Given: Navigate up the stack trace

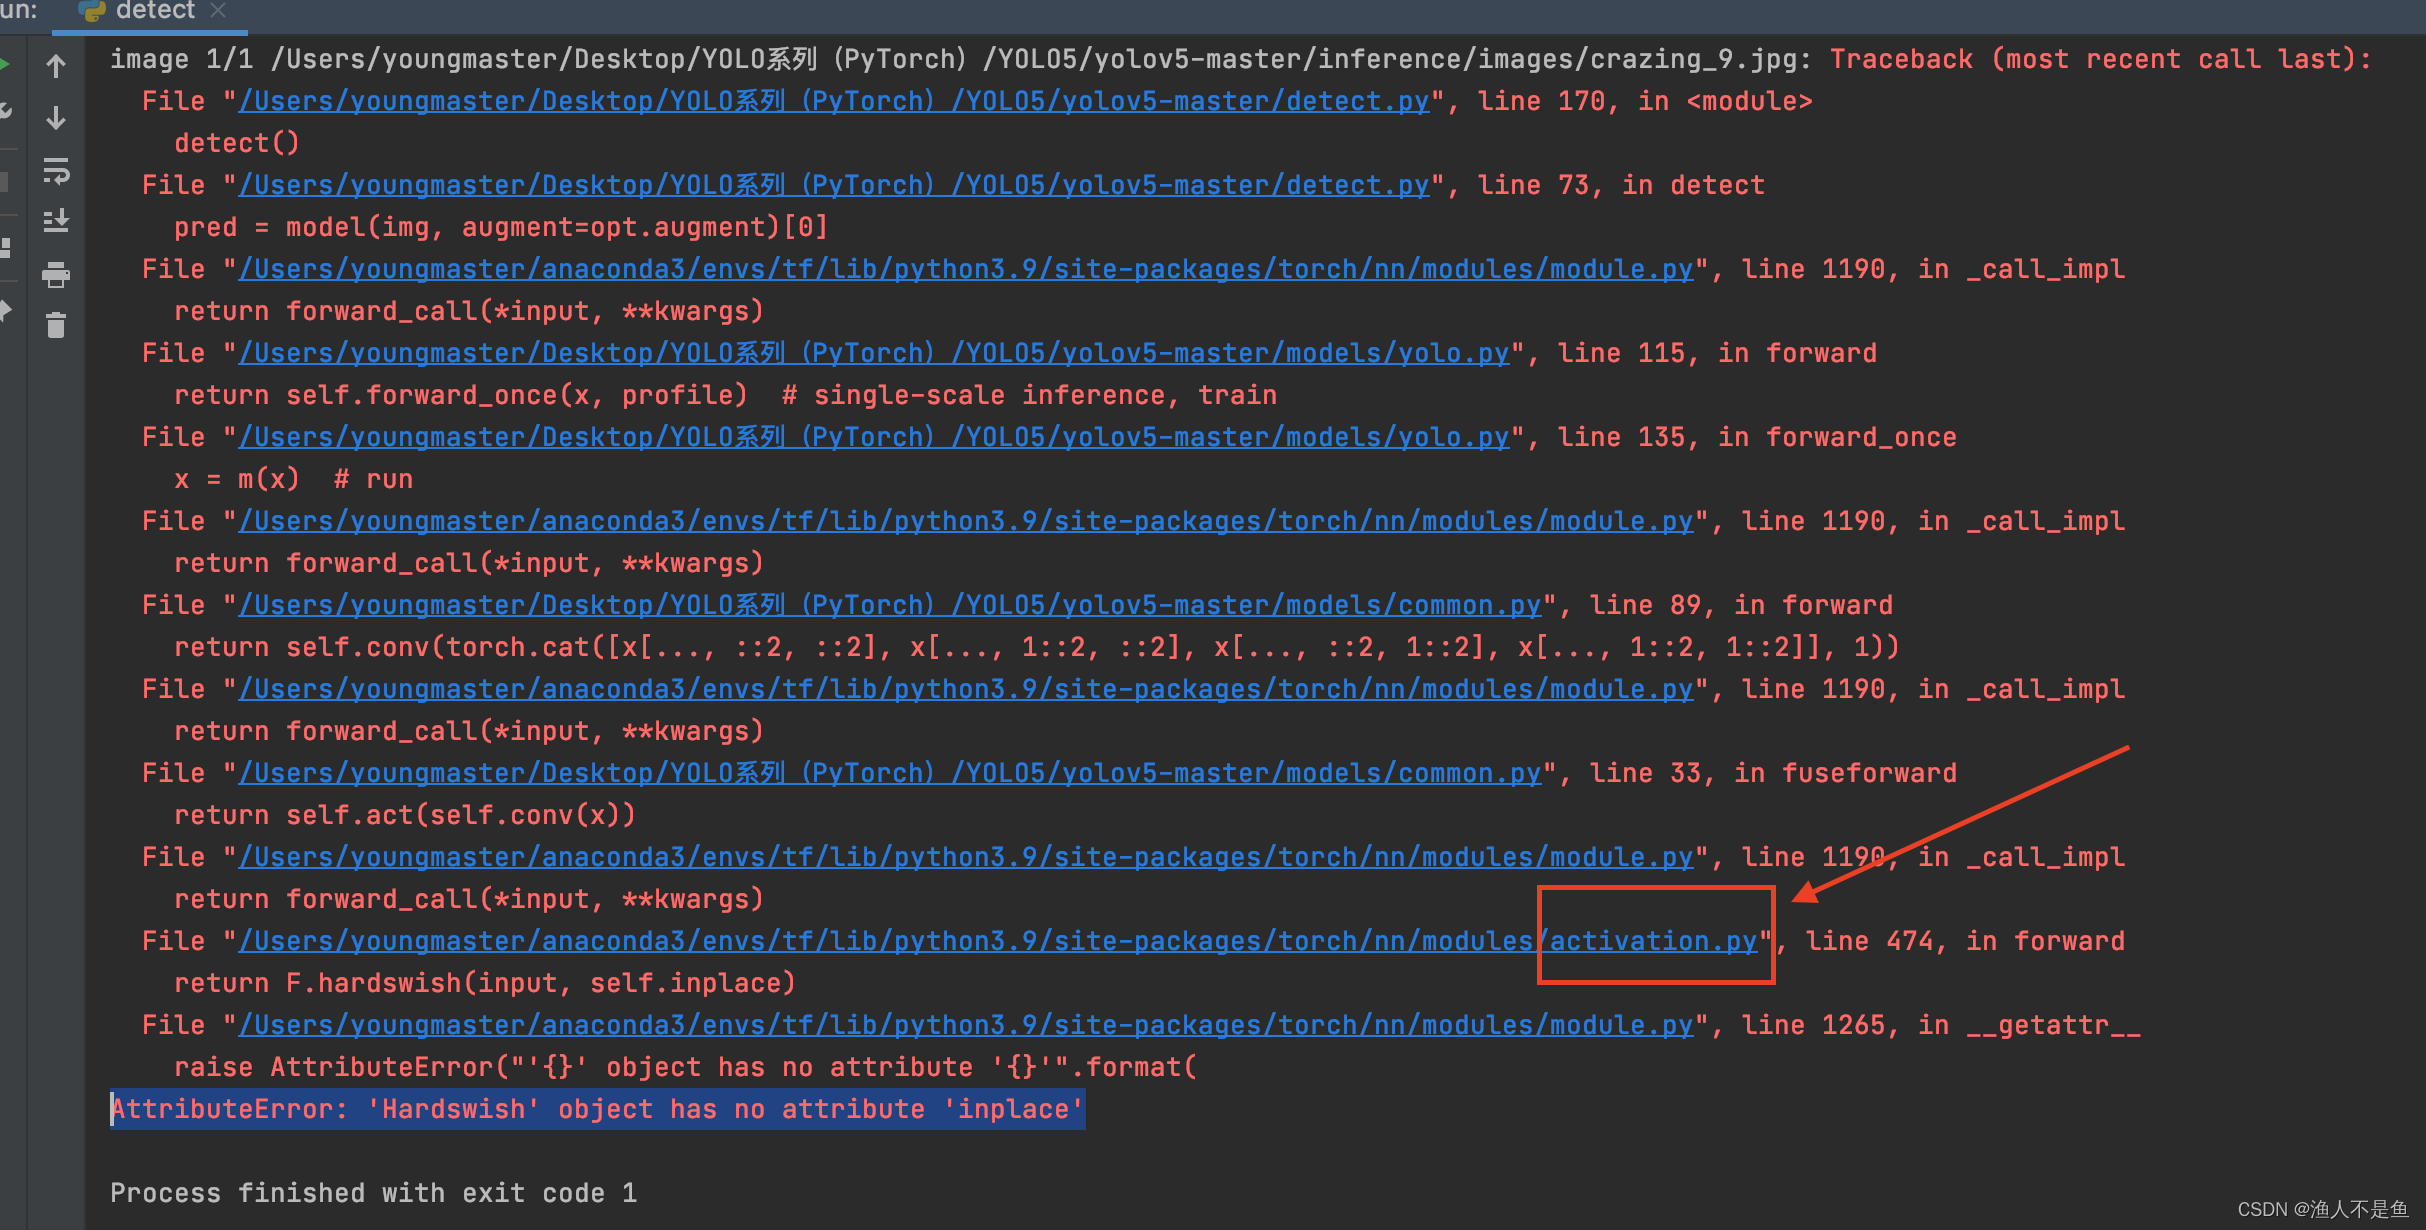Looking at the screenshot, I should [x=55, y=65].
